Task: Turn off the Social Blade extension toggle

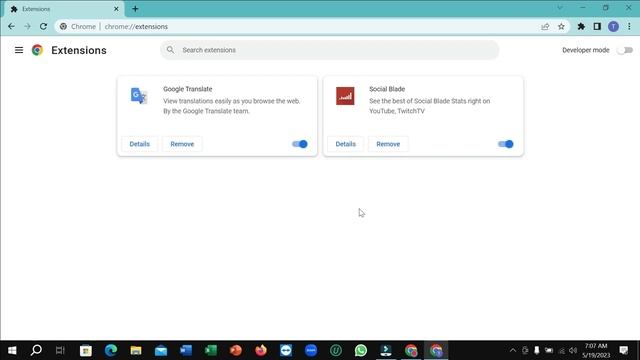Action: point(506,144)
